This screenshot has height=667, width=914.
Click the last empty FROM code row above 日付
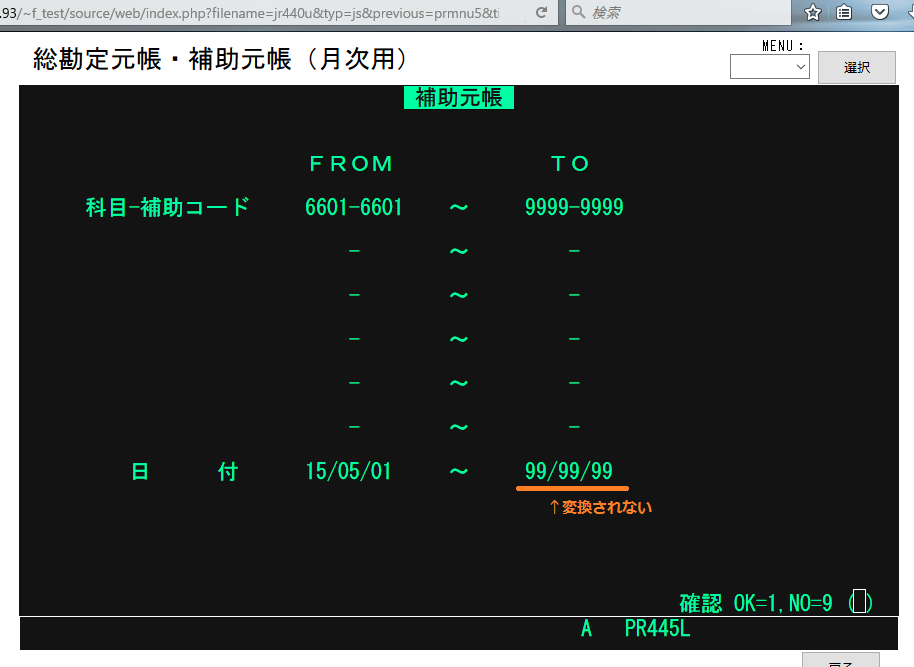click(354, 427)
